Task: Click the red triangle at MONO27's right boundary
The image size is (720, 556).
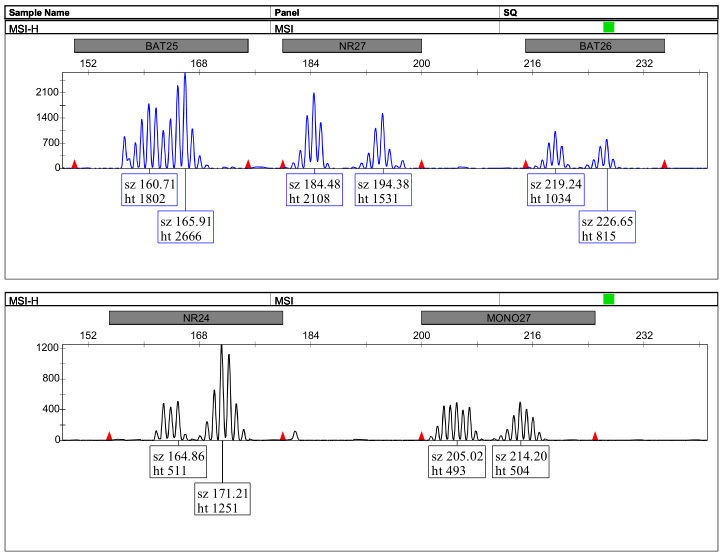Action: coord(595,436)
